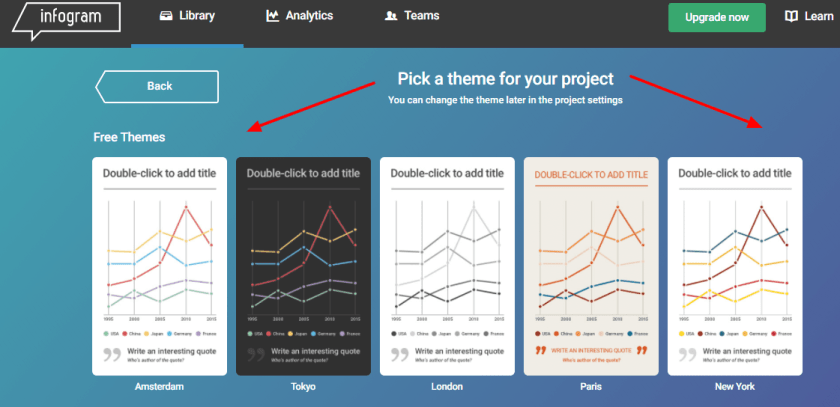840x407 pixels.
Task: Choose the New York theme thumbnail
Action: click(x=735, y=265)
